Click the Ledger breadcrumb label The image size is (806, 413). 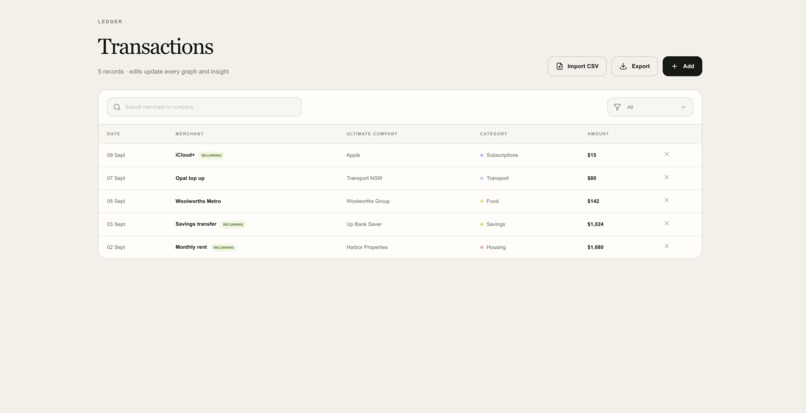tap(110, 22)
